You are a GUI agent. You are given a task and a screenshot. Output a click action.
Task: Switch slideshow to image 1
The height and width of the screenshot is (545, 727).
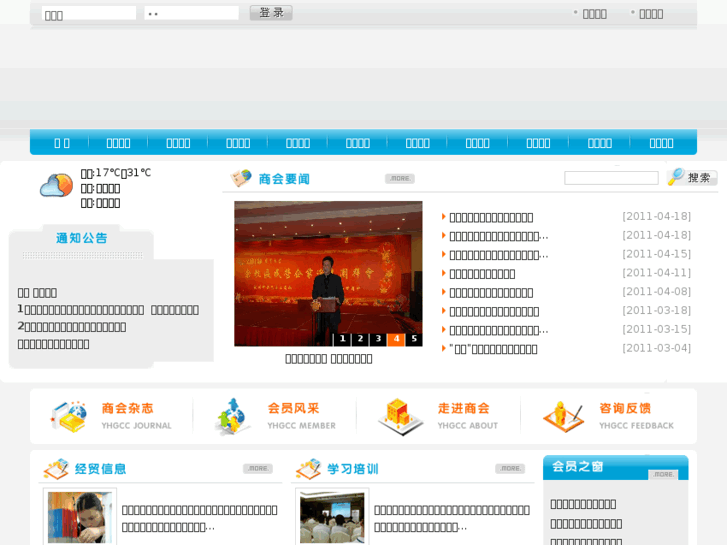click(343, 339)
